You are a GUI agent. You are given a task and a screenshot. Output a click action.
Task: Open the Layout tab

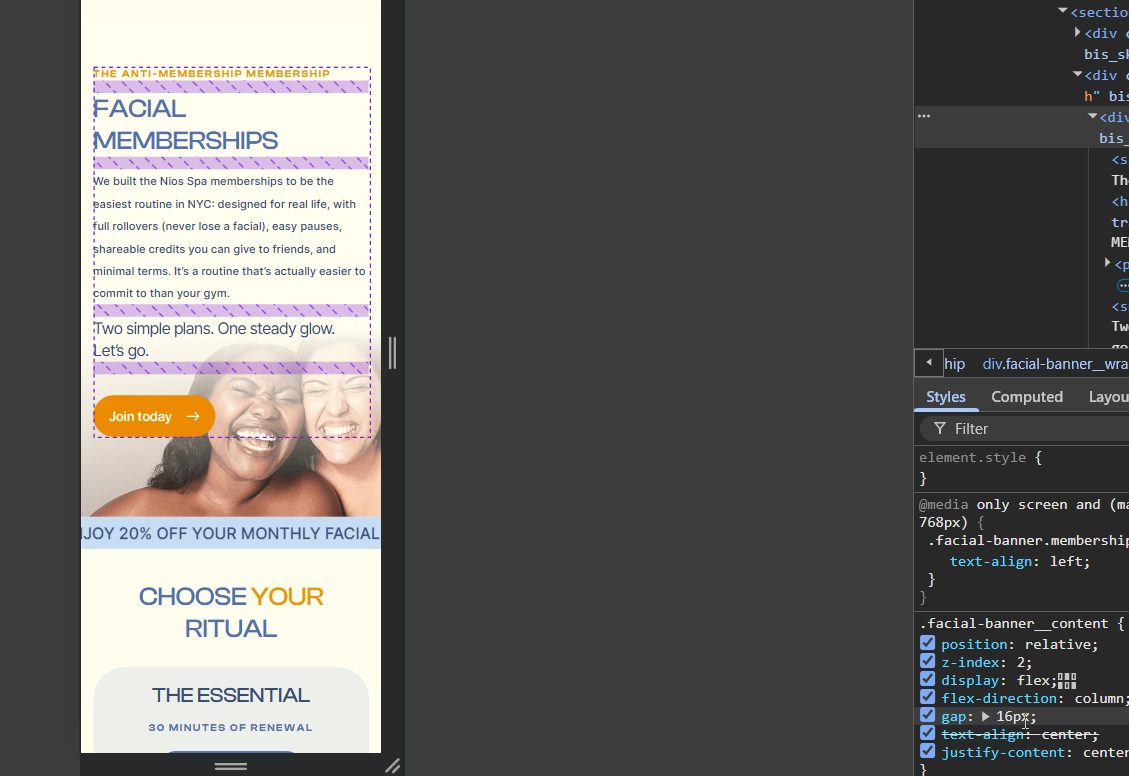pos(1109,397)
